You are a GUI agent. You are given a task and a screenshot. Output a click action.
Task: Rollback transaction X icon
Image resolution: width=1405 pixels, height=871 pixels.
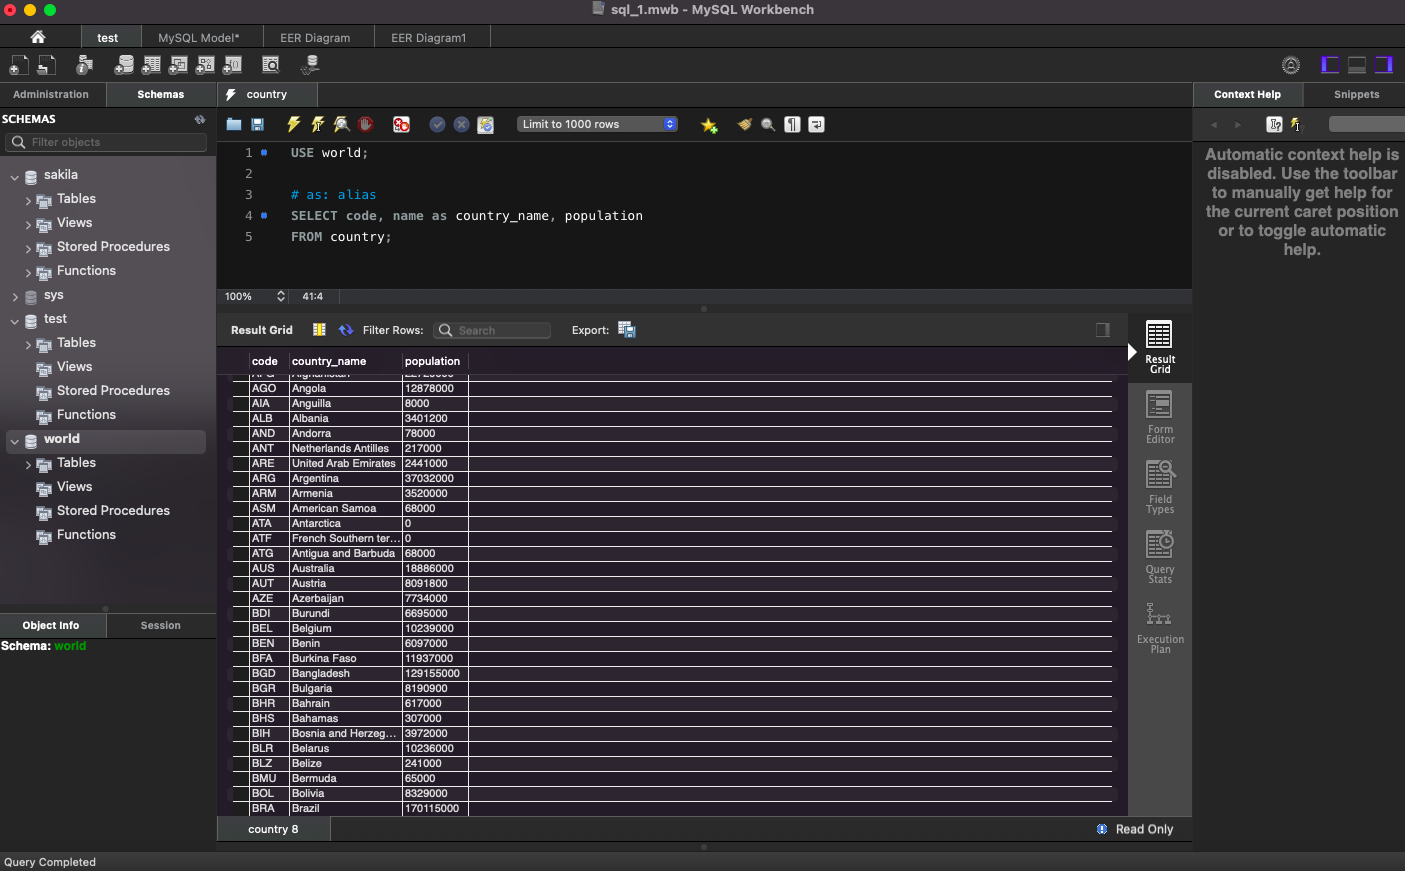(x=461, y=125)
